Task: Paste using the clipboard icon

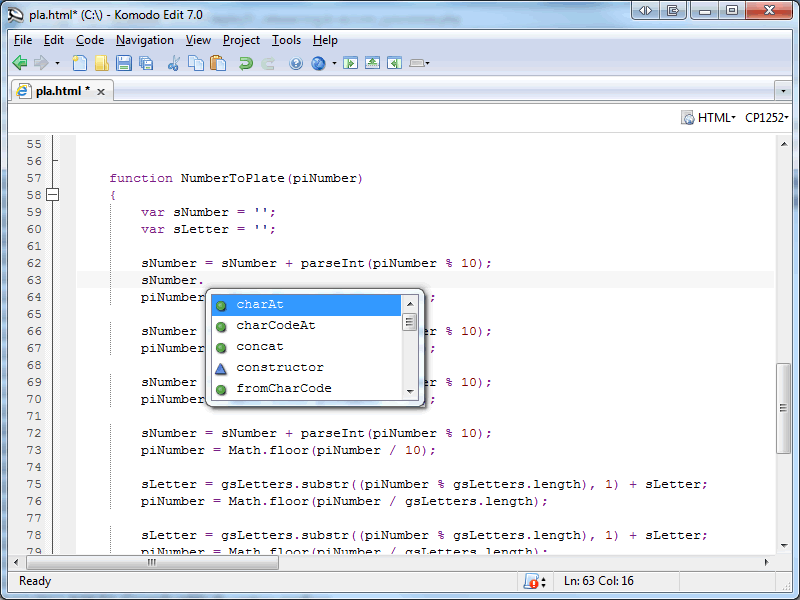Action: 218,63
